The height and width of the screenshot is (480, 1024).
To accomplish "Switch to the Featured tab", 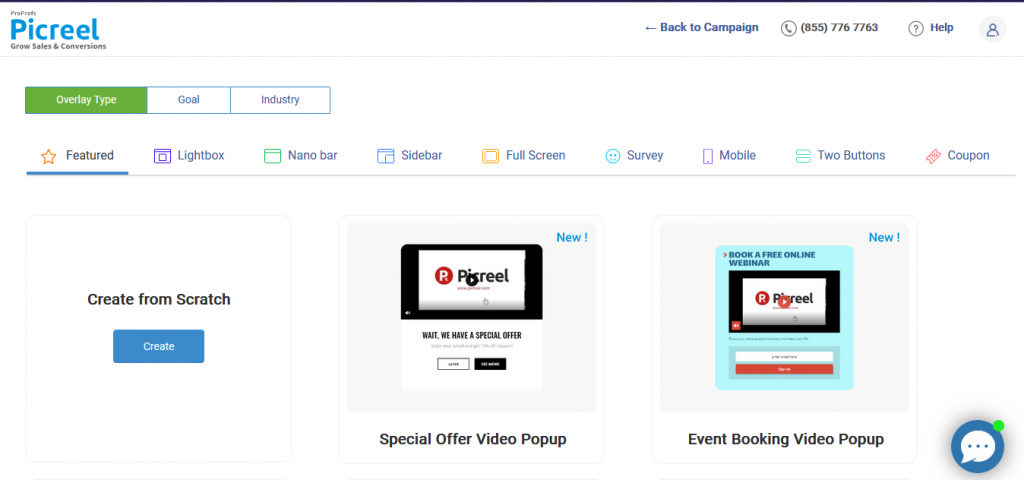I will click(x=77, y=156).
